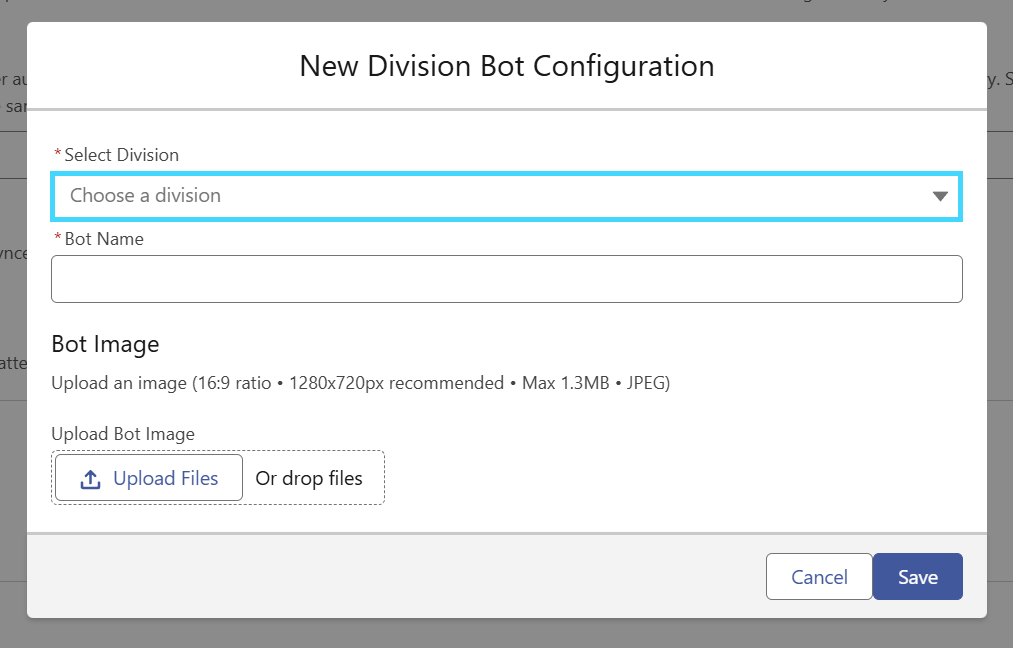Image resolution: width=1013 pixels, height=648 pixels.
Task: Click the 'Select Division' label
Action: tap(121, 155)
